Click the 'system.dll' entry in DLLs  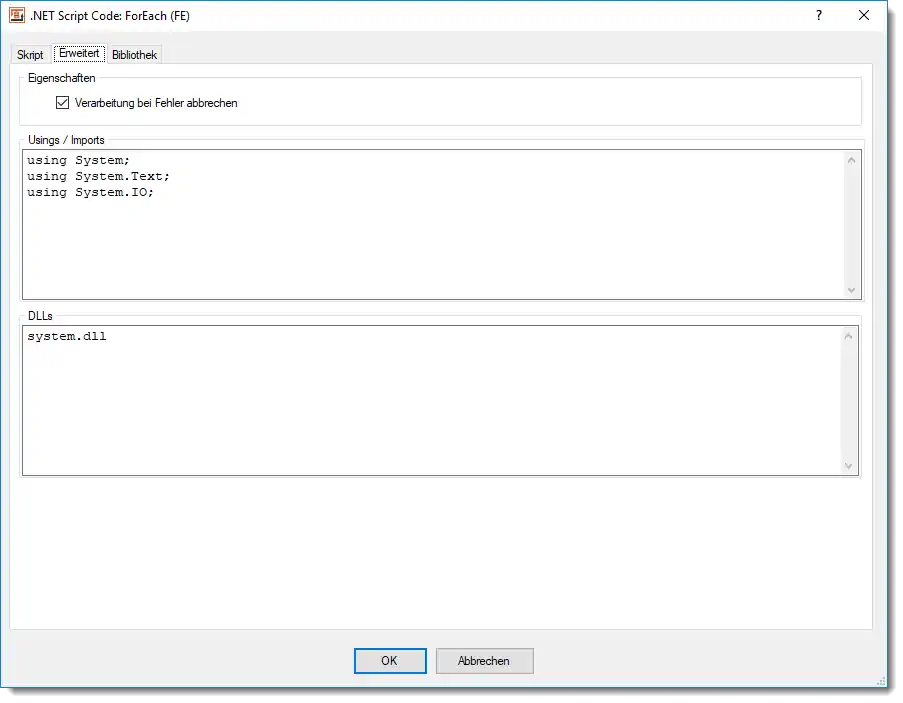67,337
